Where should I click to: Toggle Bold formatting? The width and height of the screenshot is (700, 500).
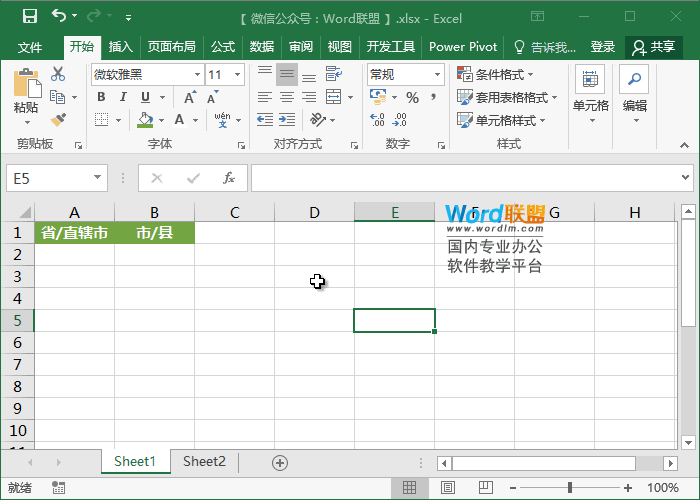click(x=101, y=97)
